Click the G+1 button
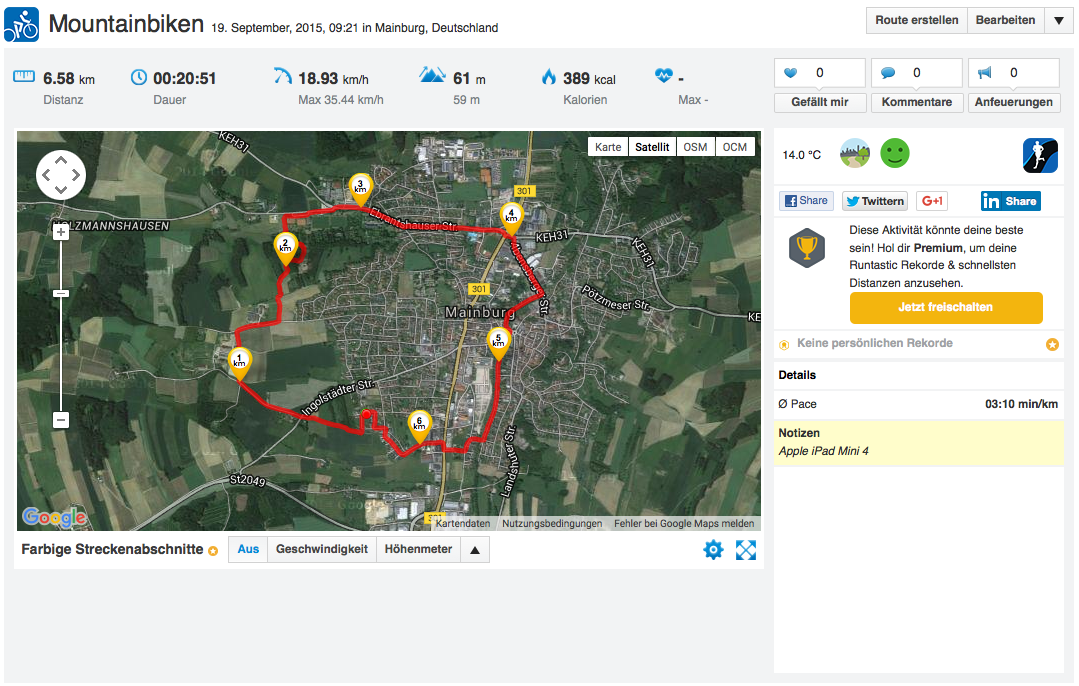The height and width of the screenshot is (686, 1079). pos(932,201)
